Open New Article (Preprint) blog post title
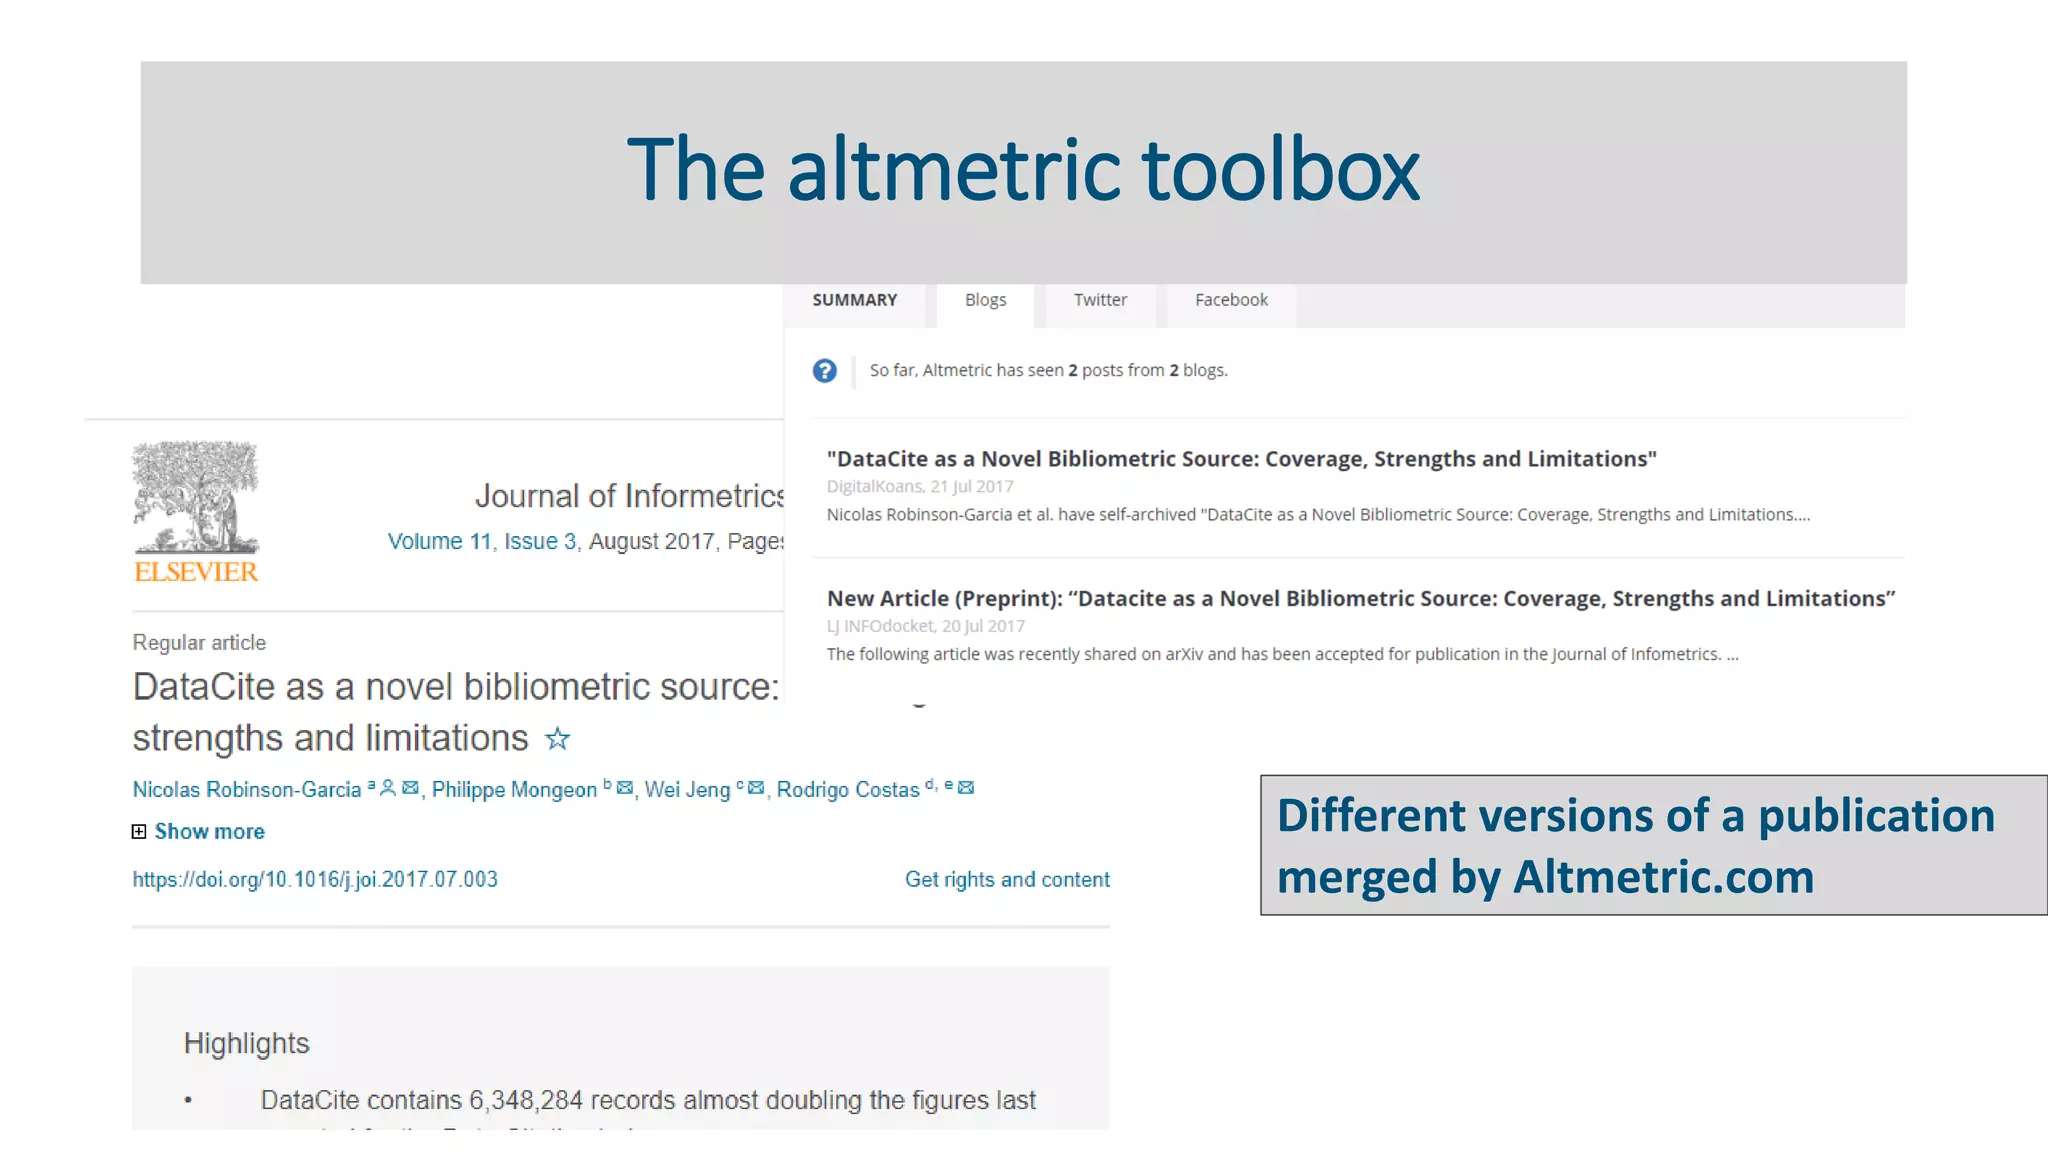This screenshot has width=2048, height=1152. tap(1361, 599)
